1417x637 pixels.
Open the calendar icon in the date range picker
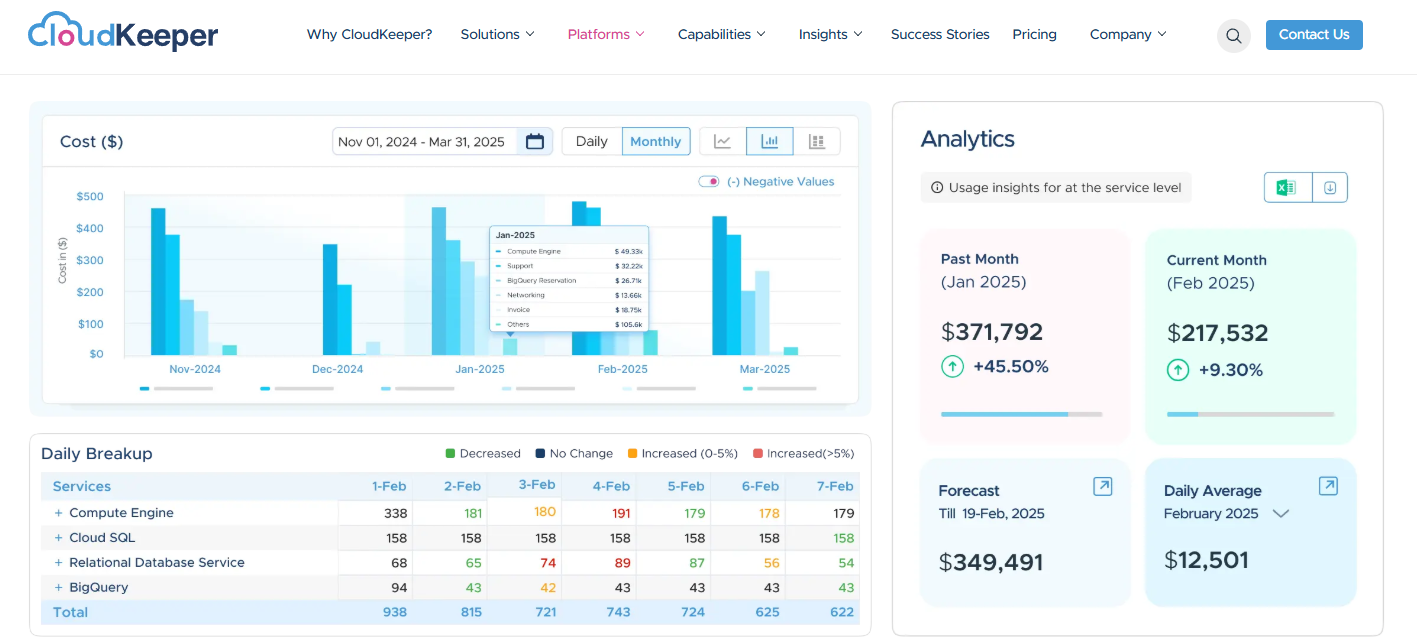[x=536, y=141]
